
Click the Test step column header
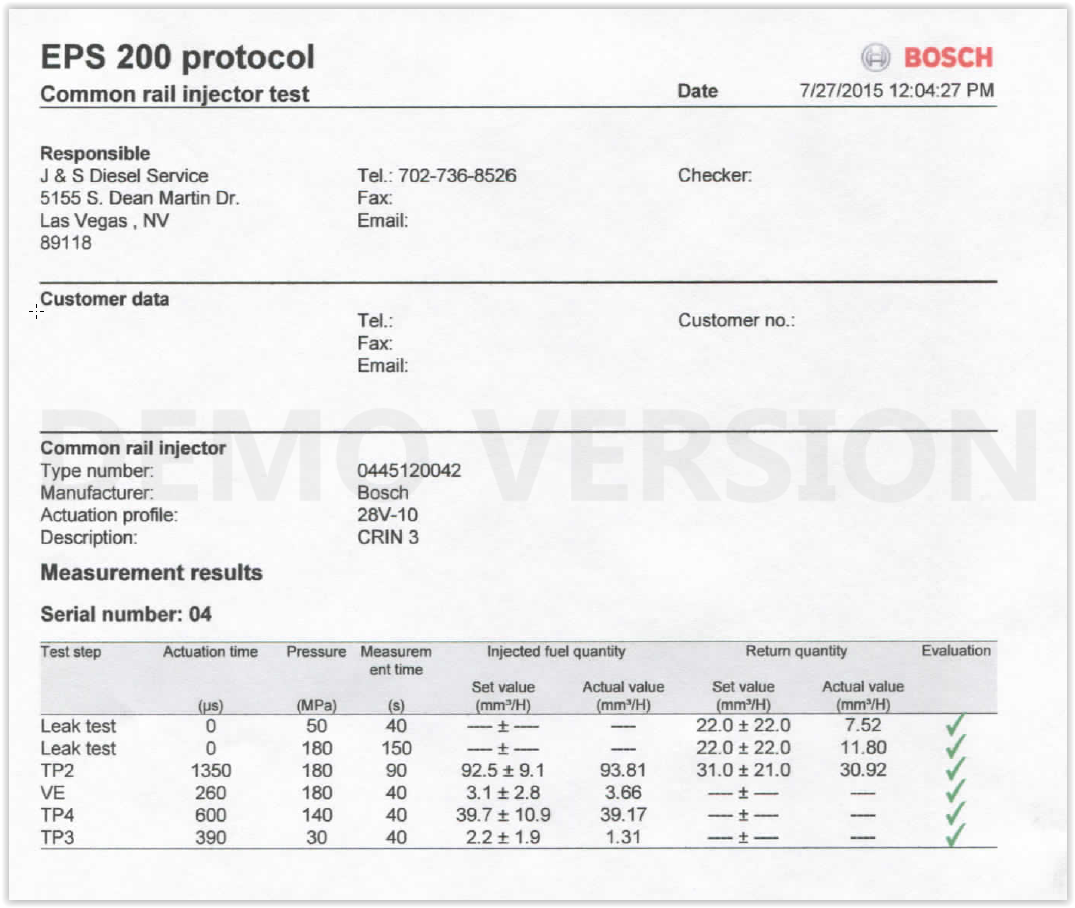click(71, 652)
